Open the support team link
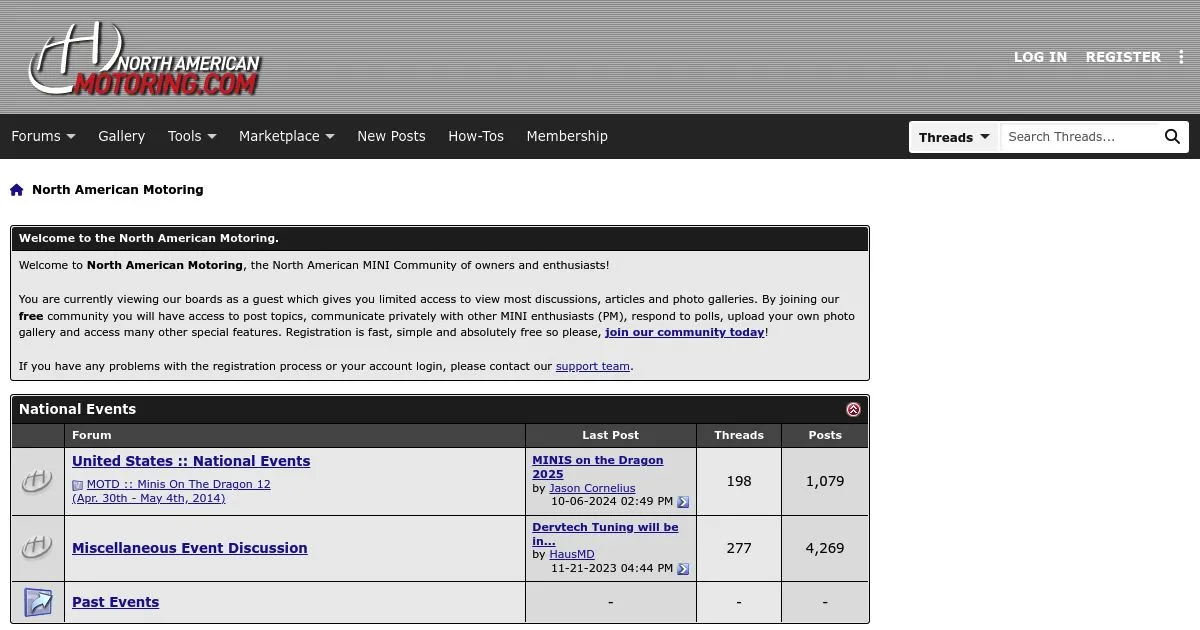This screenshot has width=1200, height=630. [593, 366]
